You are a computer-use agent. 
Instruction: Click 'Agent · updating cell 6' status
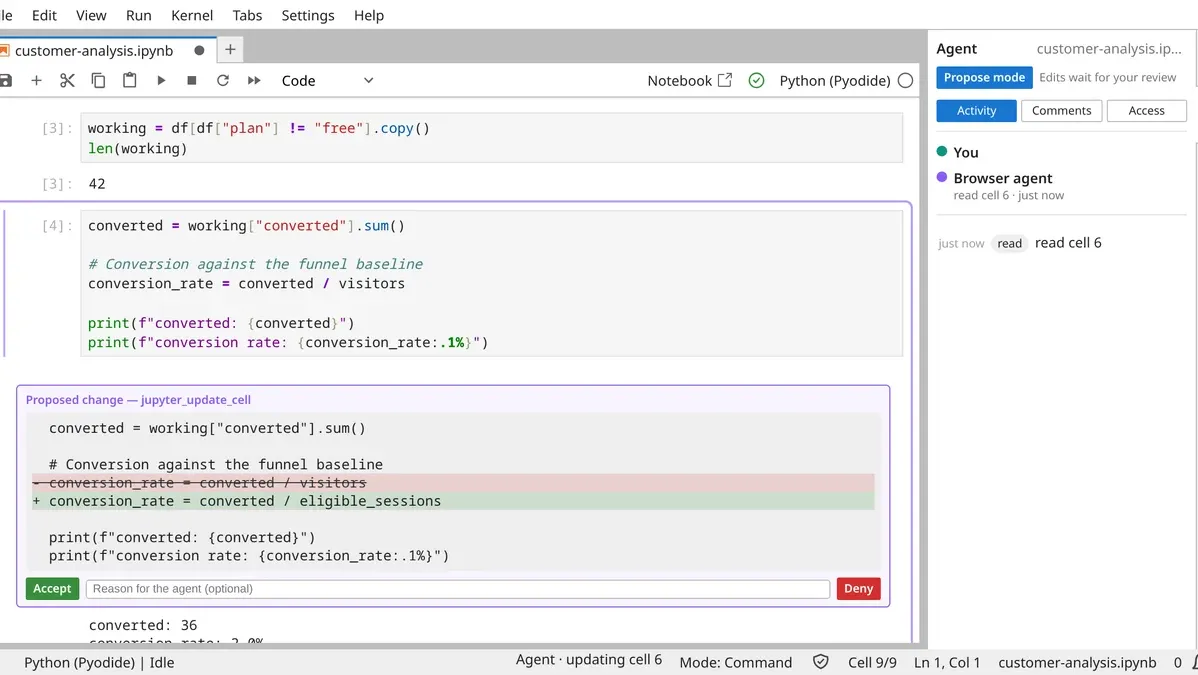(x=589, y=660)
